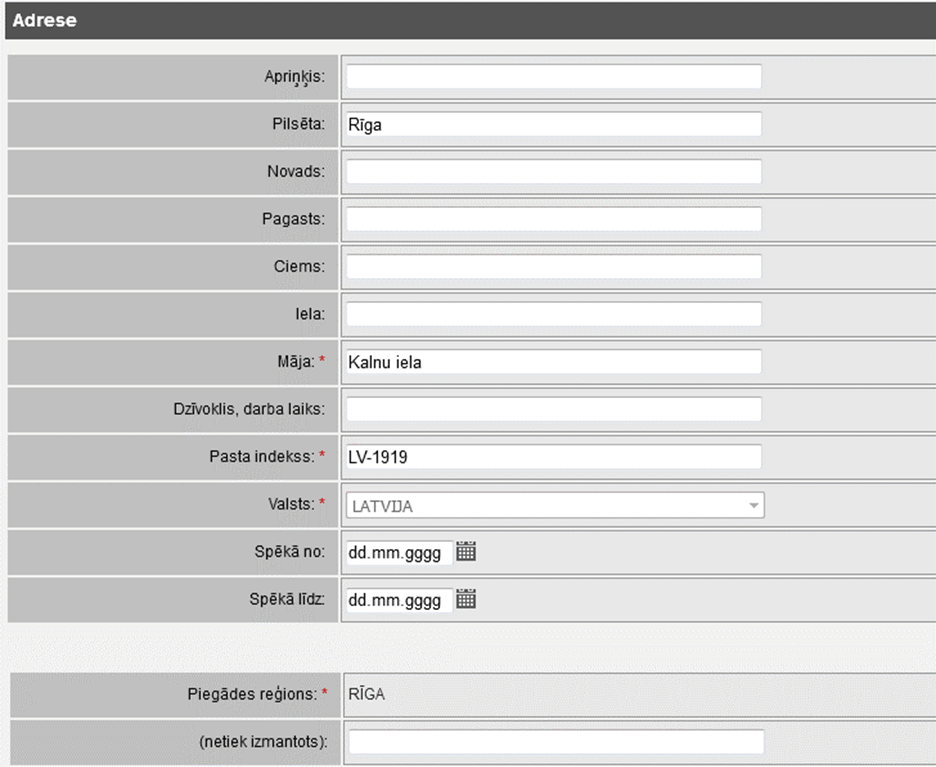Edit the Māja field with Kalnu iela
This screenshot has height=767, width=936.
(x=553, y=362)
